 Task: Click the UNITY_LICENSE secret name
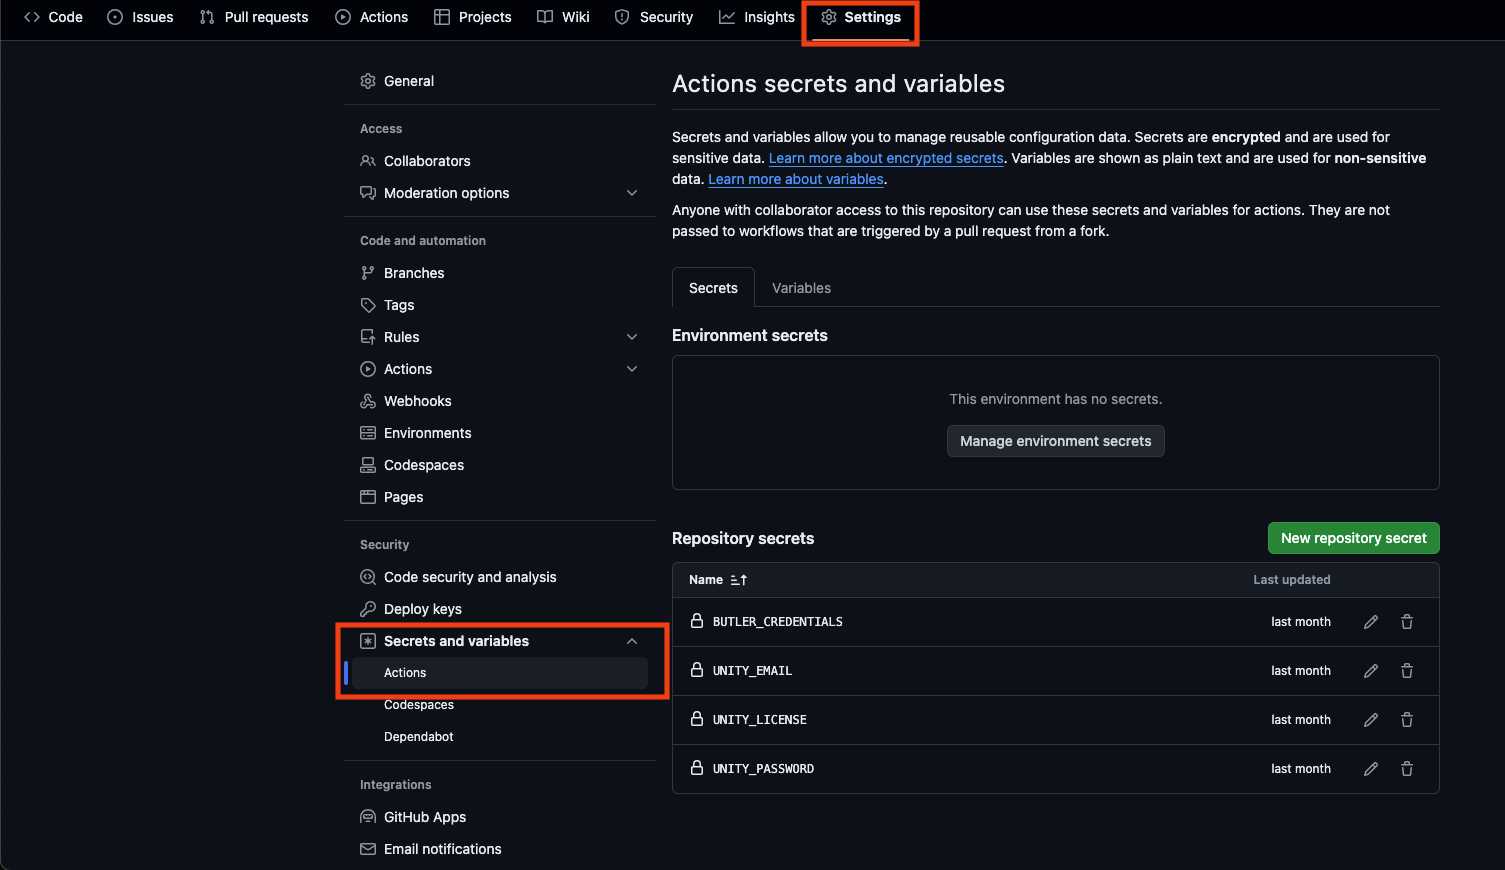(x=760, y=720)
